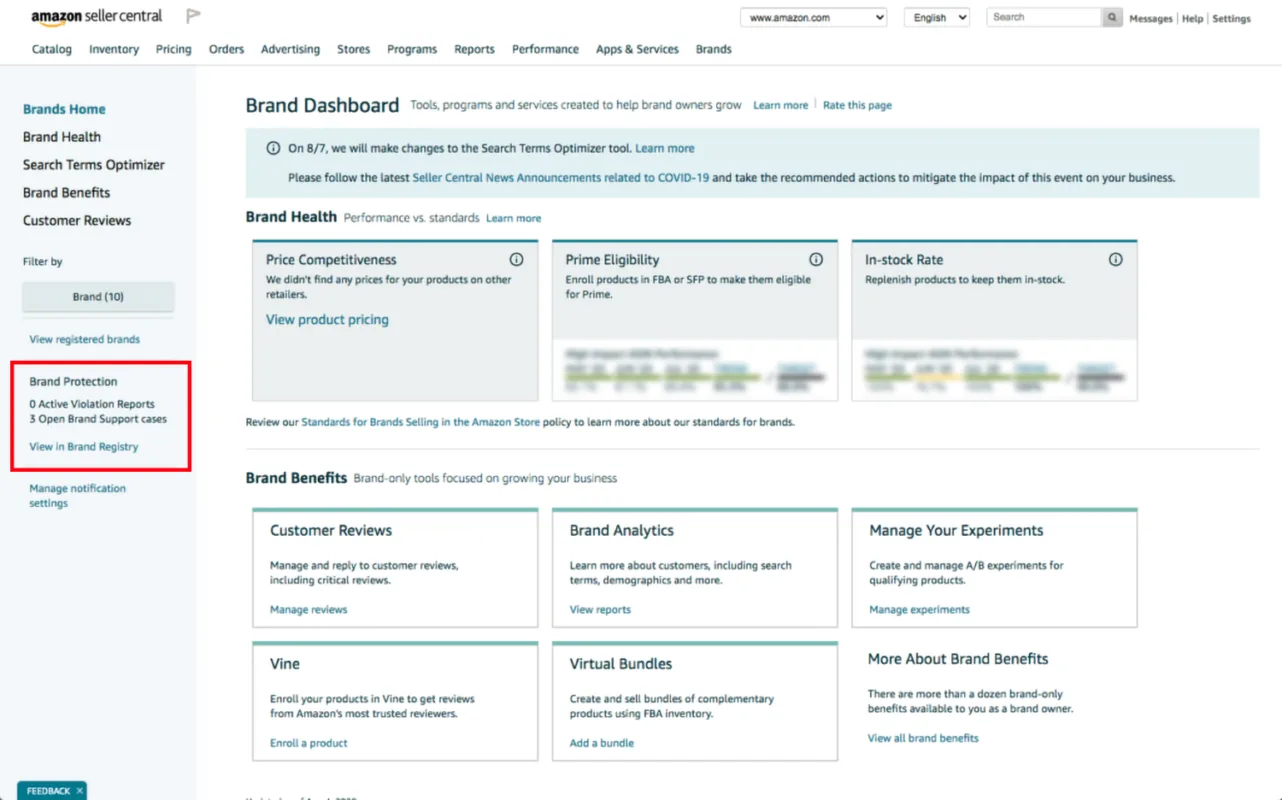The width and height of the screenshot is (1282, 800).
Task: Open Search Terms Optimizer in sidebar
Action: [x=94, y=165]
